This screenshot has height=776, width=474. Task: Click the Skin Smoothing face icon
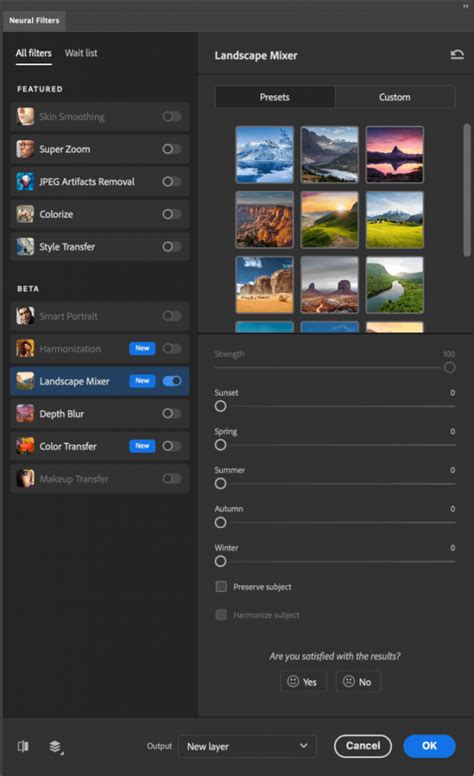coord(25,116)
